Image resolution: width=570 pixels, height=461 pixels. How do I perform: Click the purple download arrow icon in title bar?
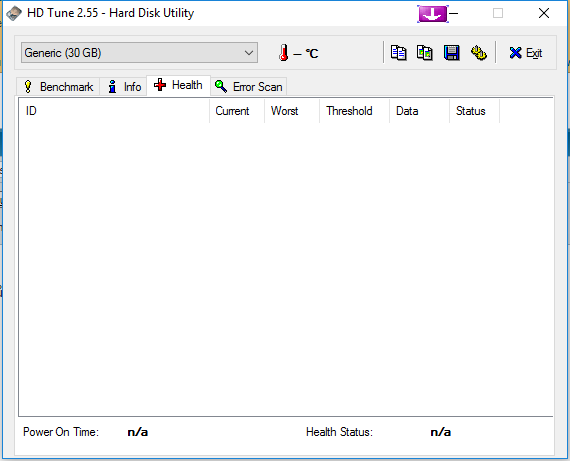(x=433, y=14)
